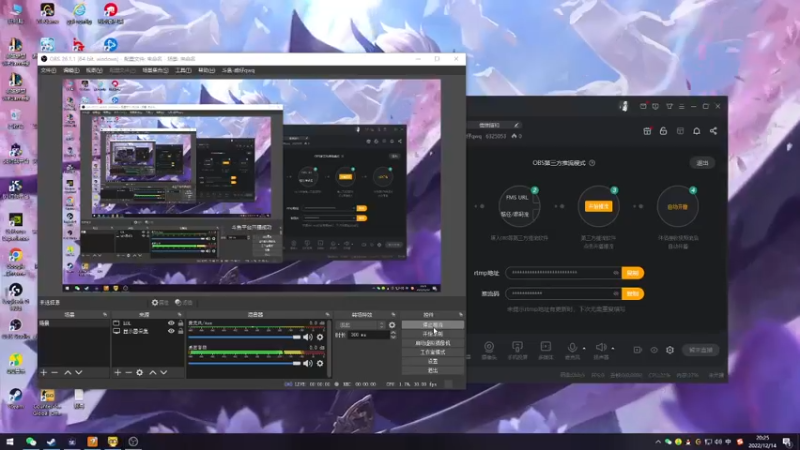Screen dimensions: 800x450
Task: Toggle the eye icon in Douyu bottom bar
Action: [x=654, y=350]
